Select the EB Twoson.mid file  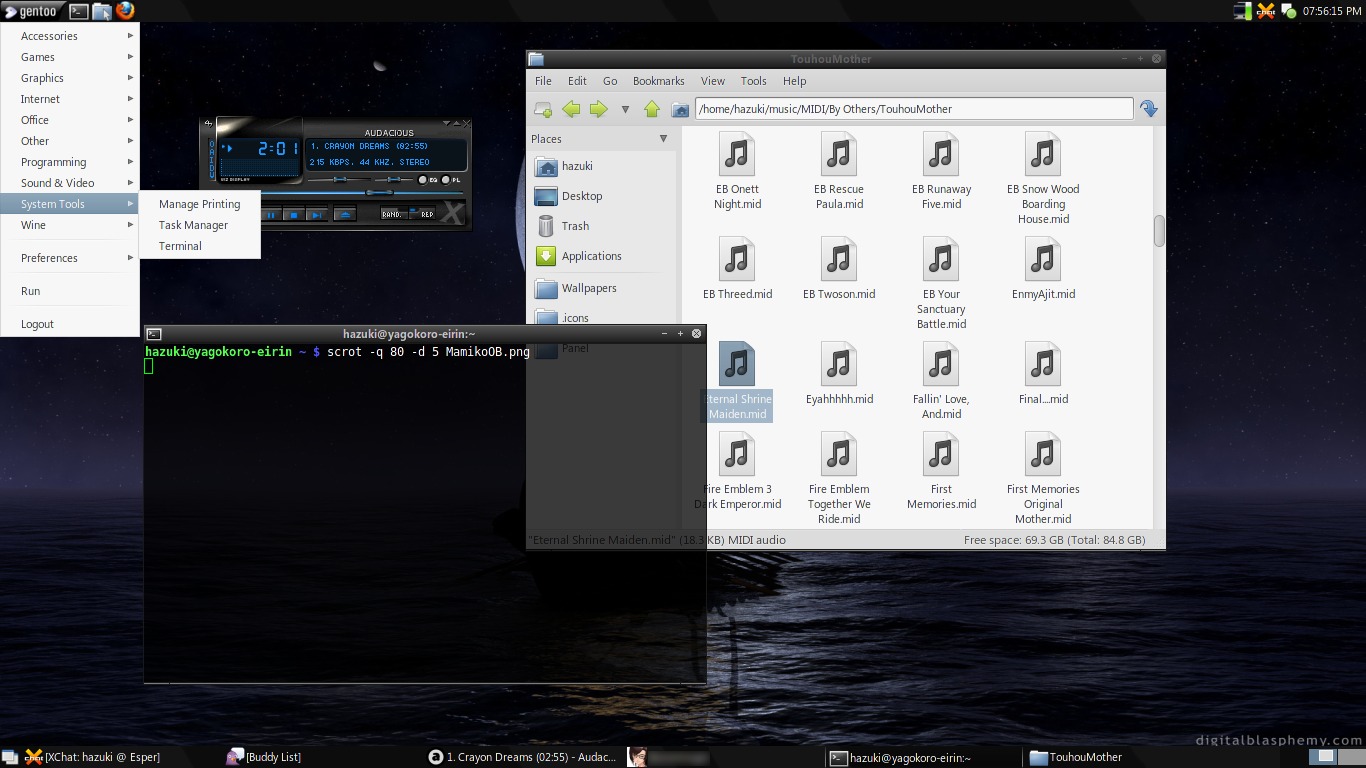point(839,268)
